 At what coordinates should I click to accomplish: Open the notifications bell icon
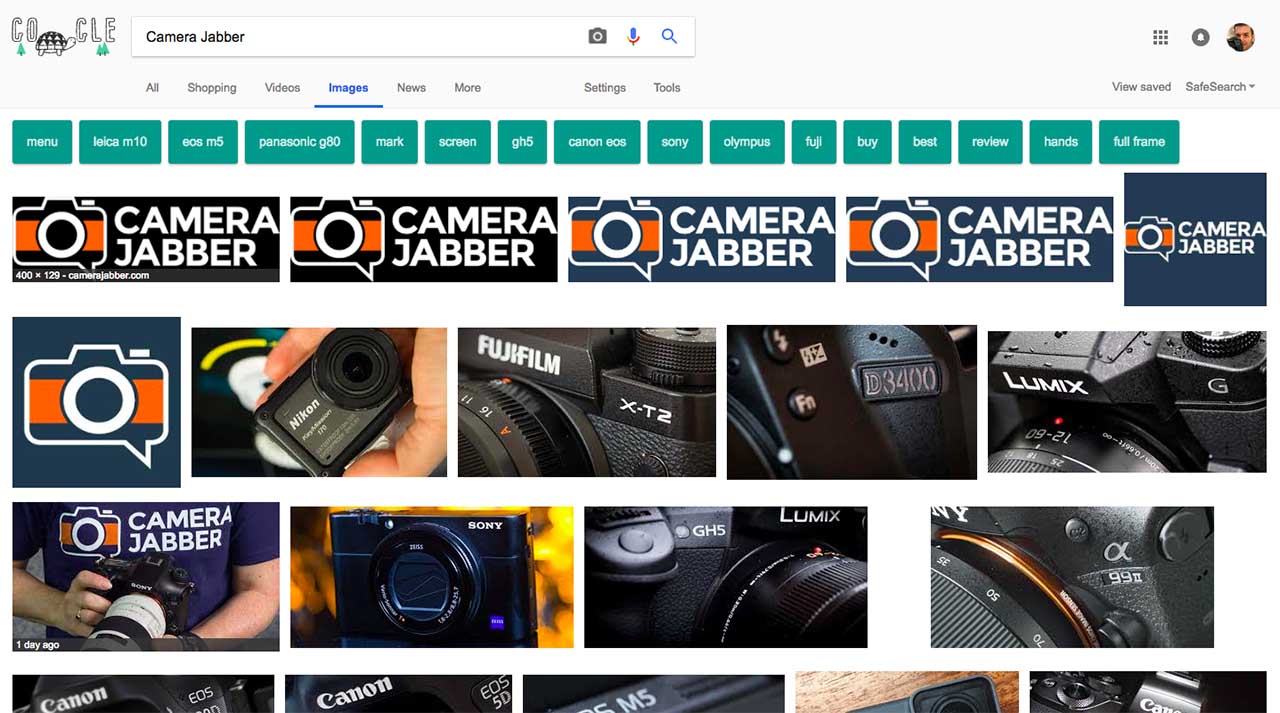pyautogui.click(x=1200, y=37)
